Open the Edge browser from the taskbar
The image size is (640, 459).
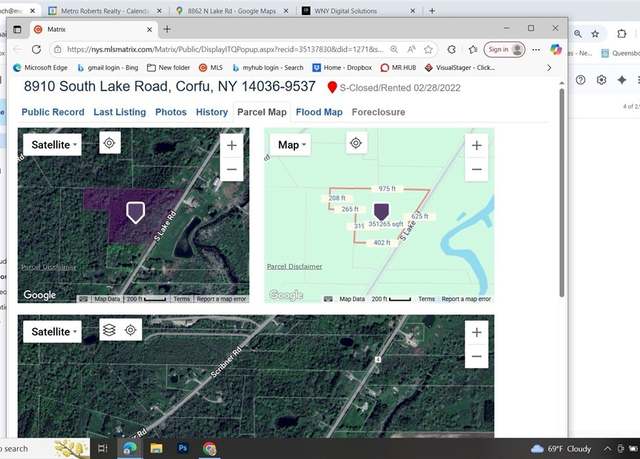coord(129,448)
